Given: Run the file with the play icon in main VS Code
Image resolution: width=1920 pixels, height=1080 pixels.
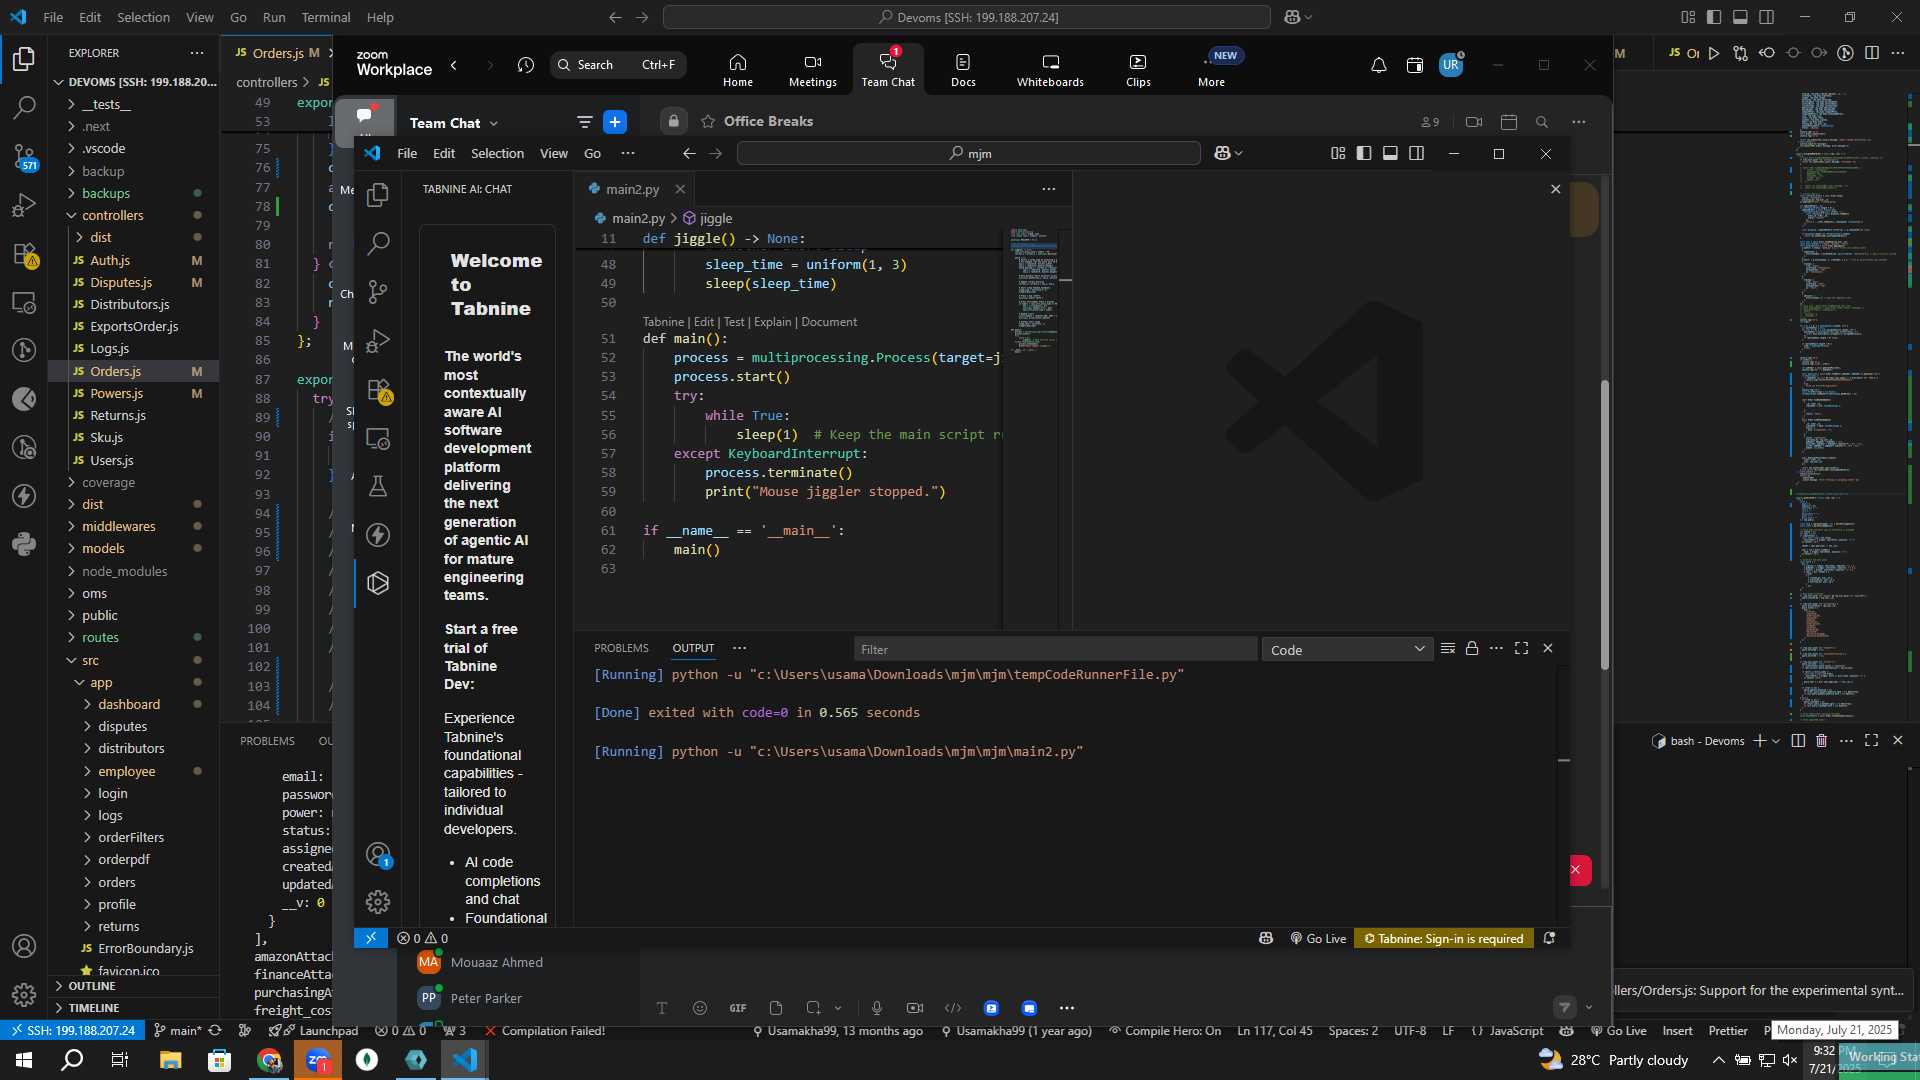Looking at the screenshot, I should pos(1714,53).
